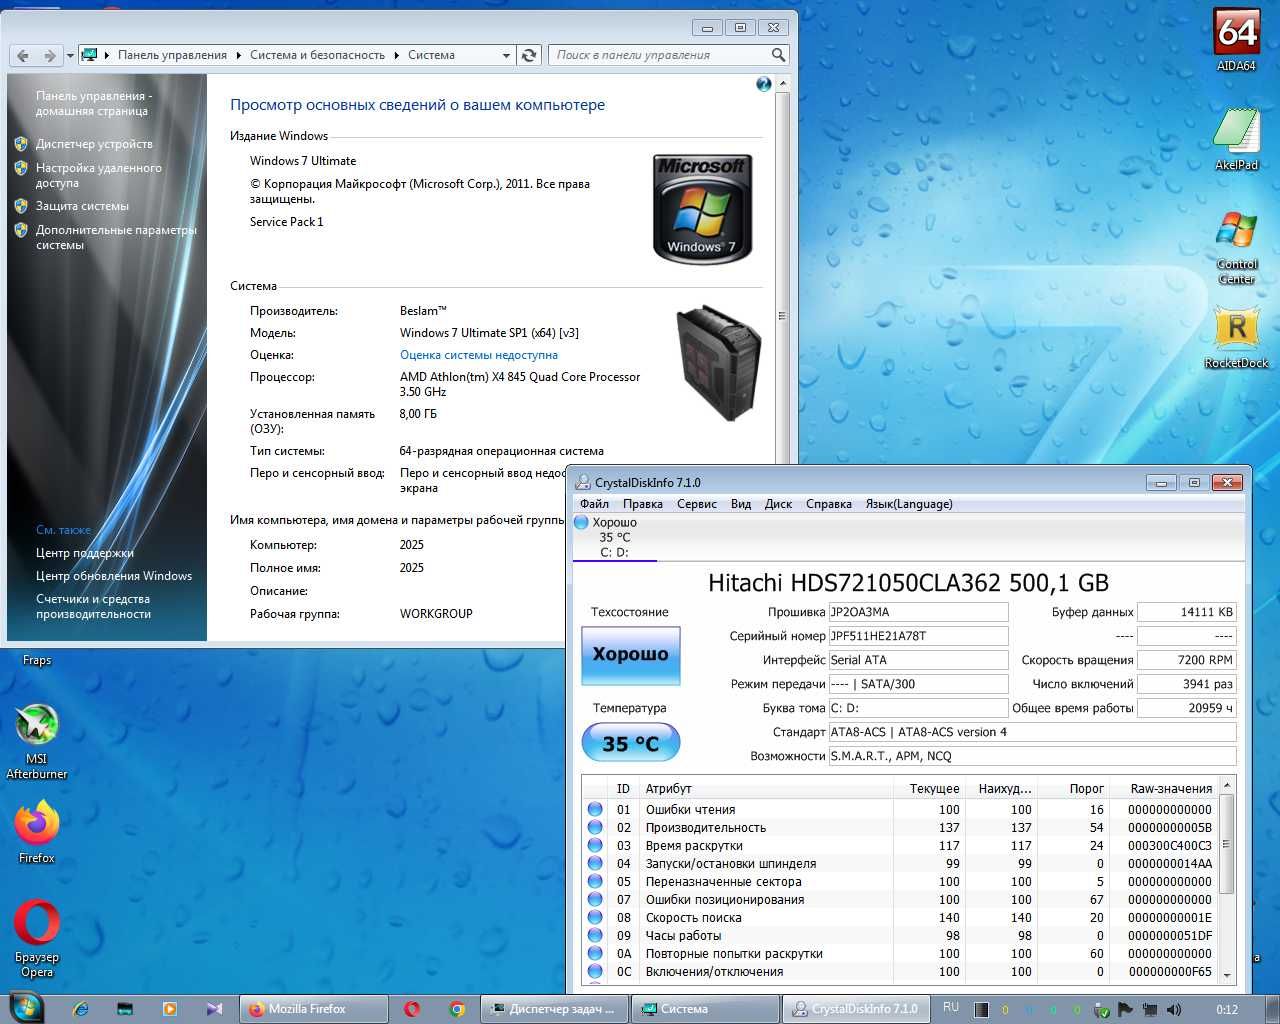Open Центр поддержки link

pyautogui.click(x=85, y=553)
